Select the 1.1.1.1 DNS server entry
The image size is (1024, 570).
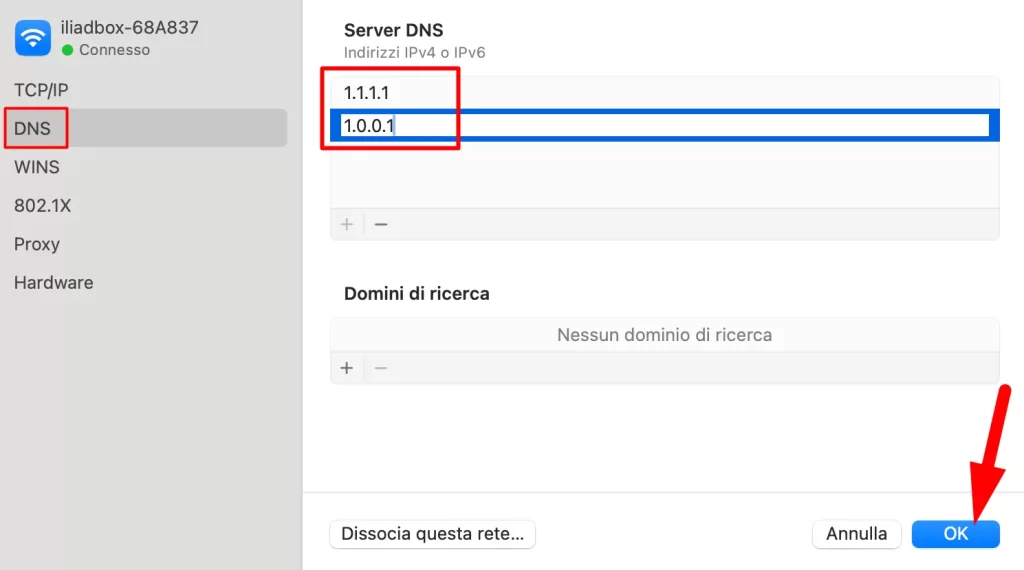point(665,93)
